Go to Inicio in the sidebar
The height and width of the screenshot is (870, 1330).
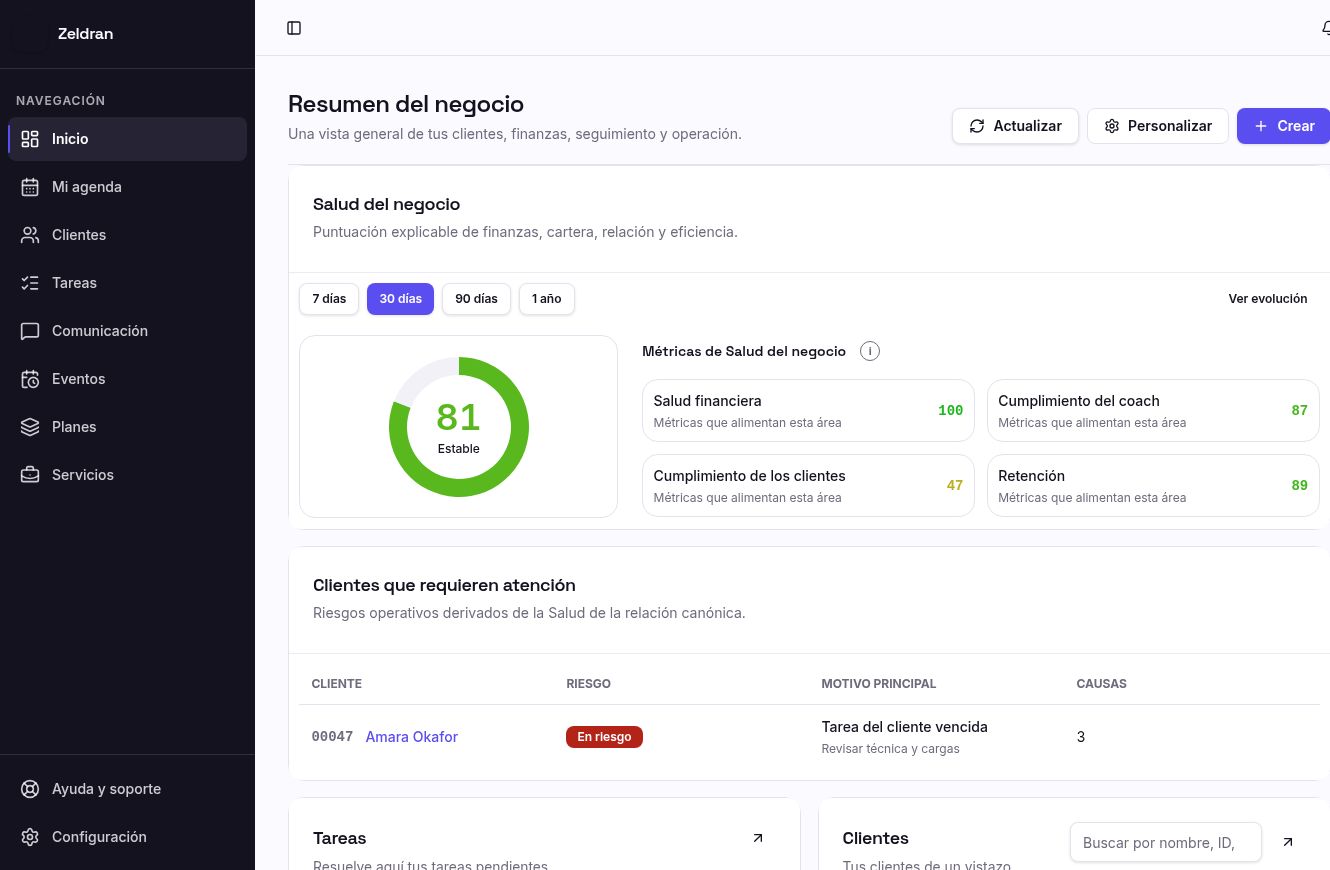coord(127,139)
